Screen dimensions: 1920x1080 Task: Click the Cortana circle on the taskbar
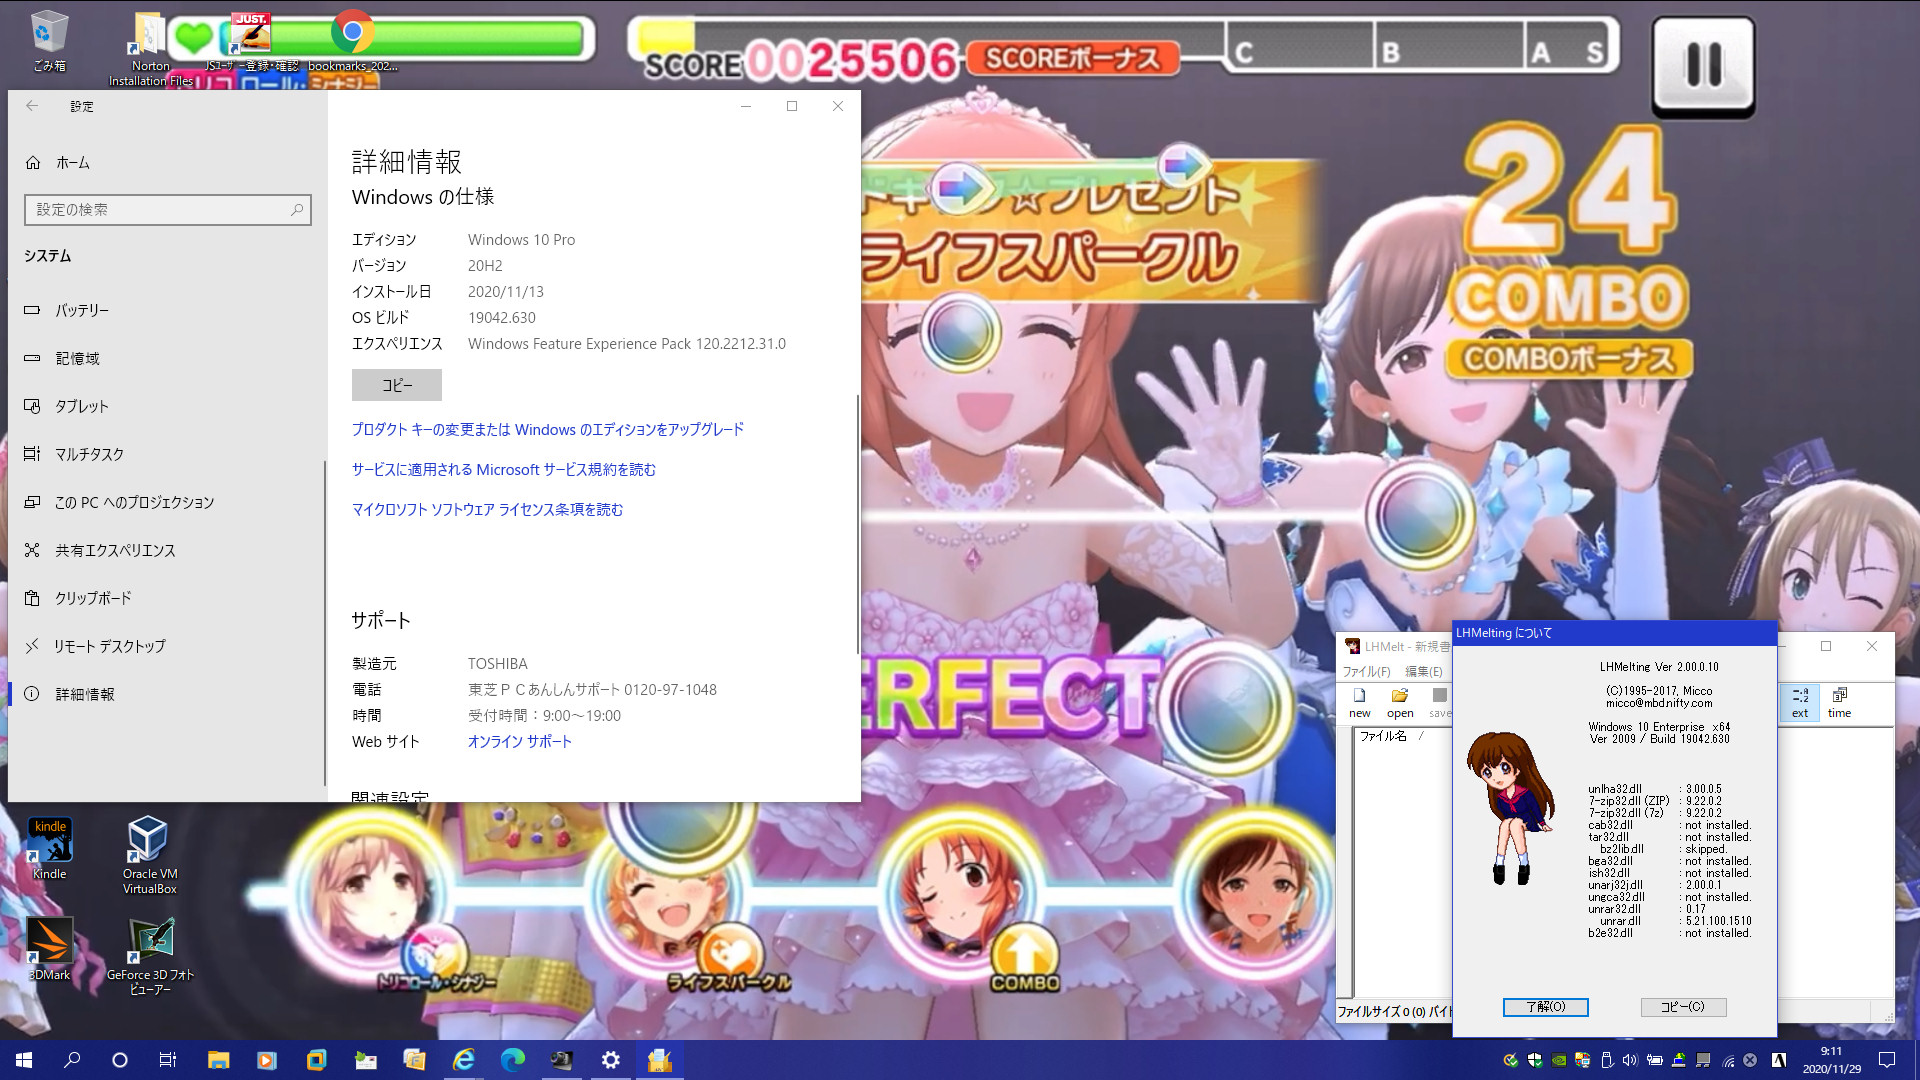[120, 1060]
